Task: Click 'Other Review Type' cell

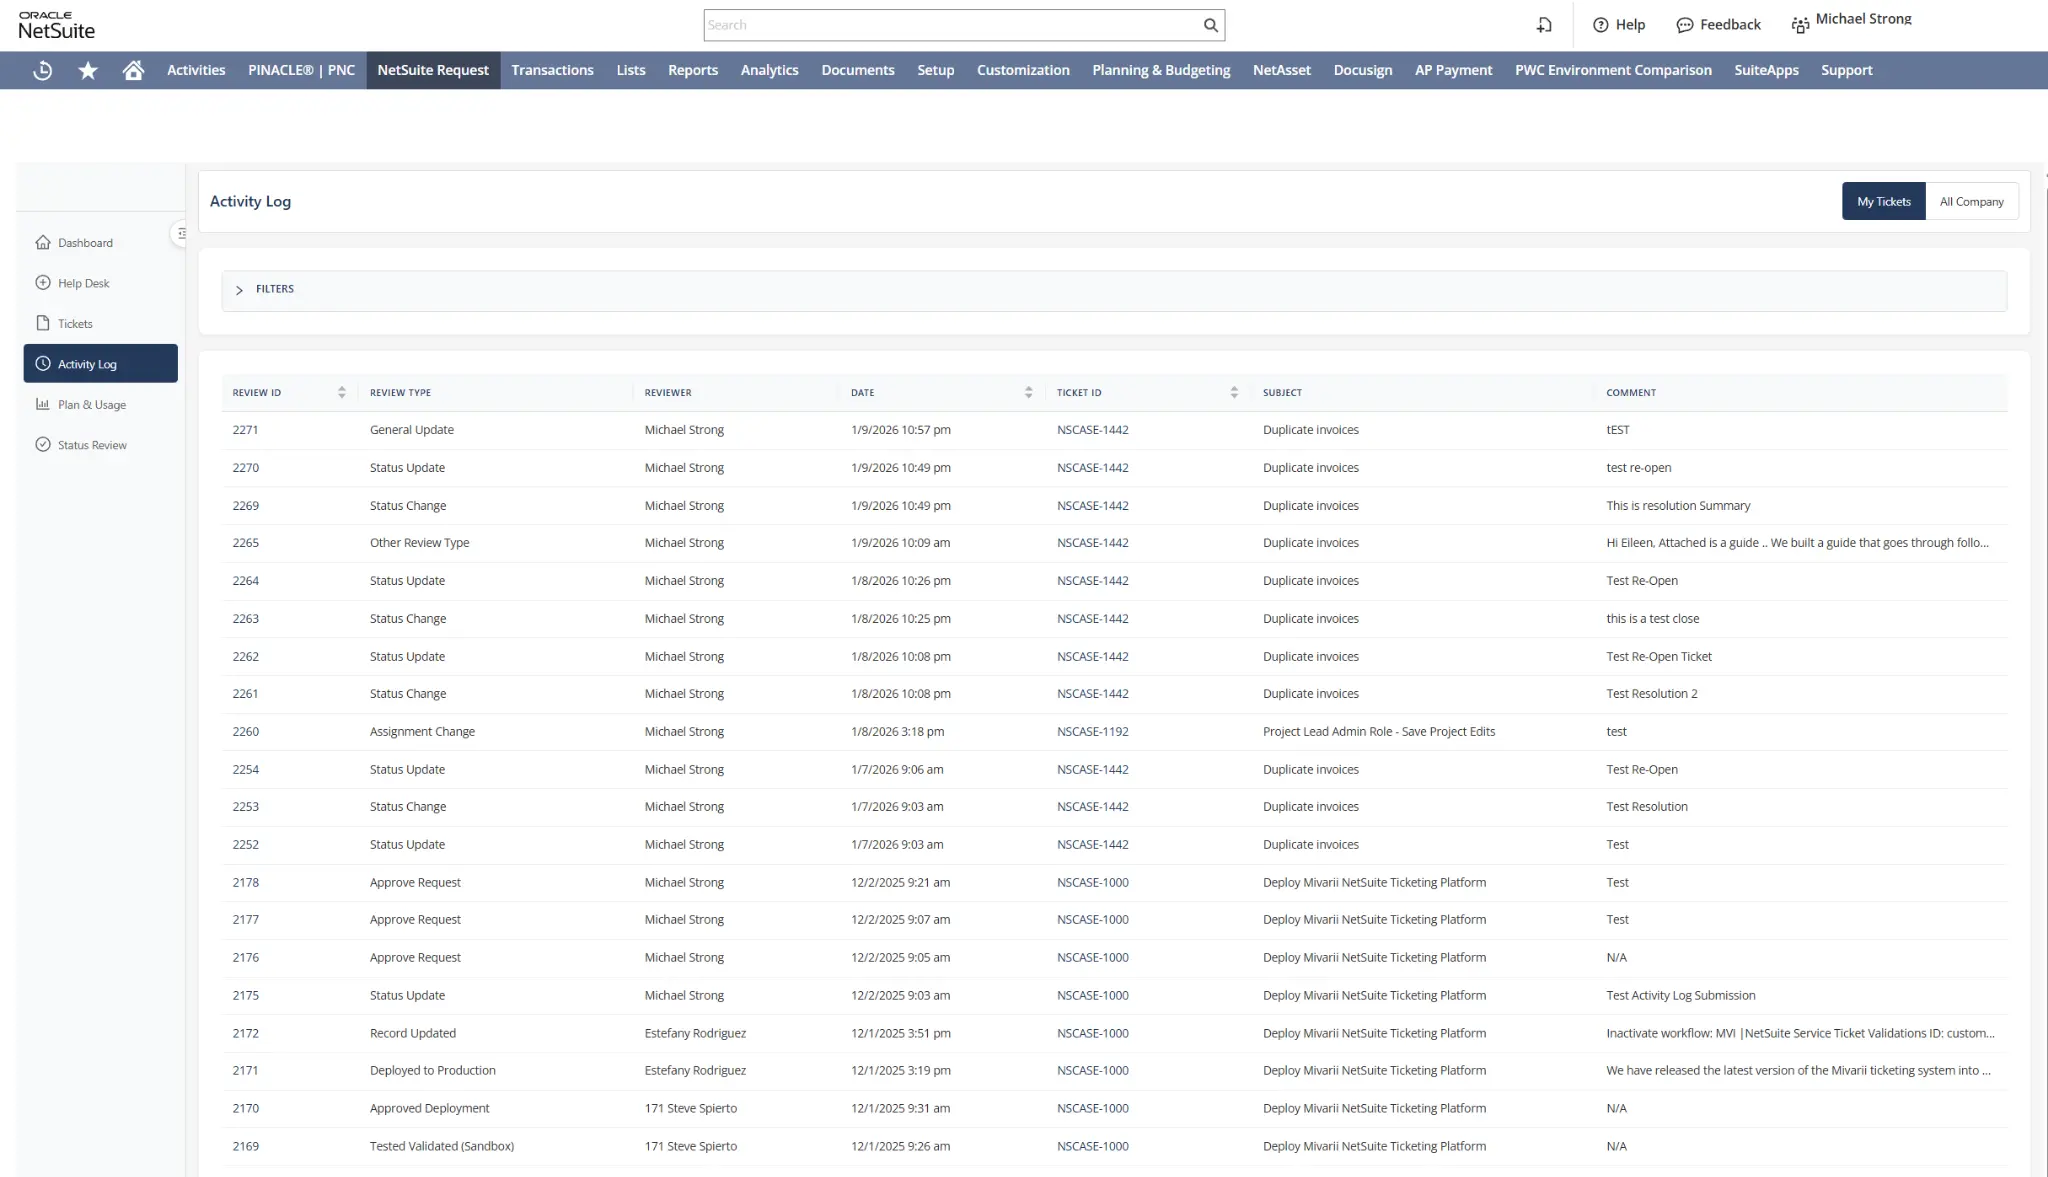Action: point(419,543)
